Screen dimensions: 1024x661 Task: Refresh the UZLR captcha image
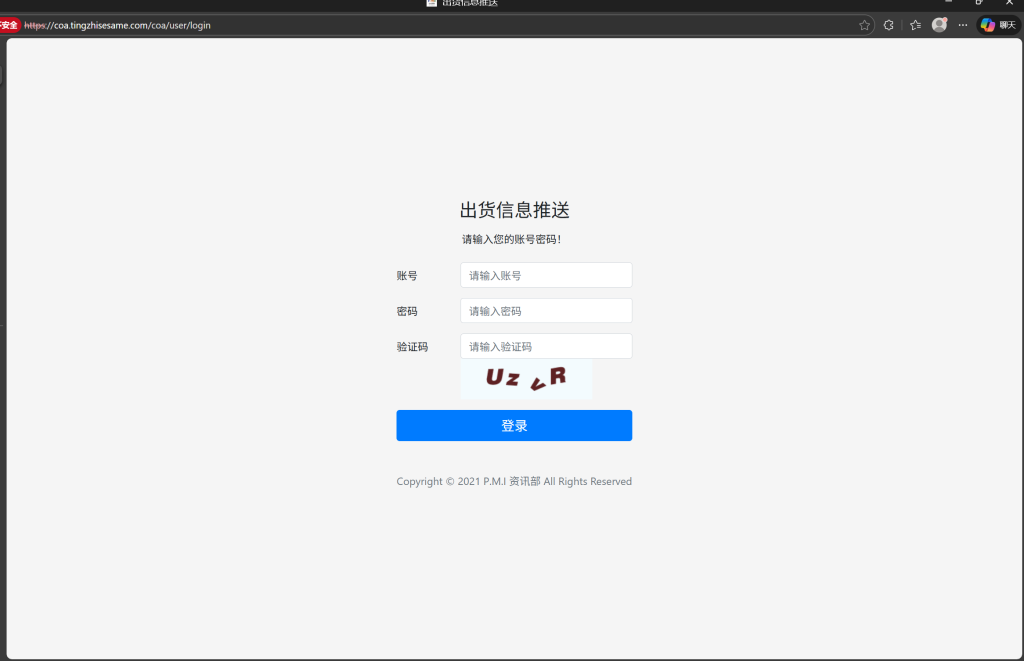click(526, 379)
